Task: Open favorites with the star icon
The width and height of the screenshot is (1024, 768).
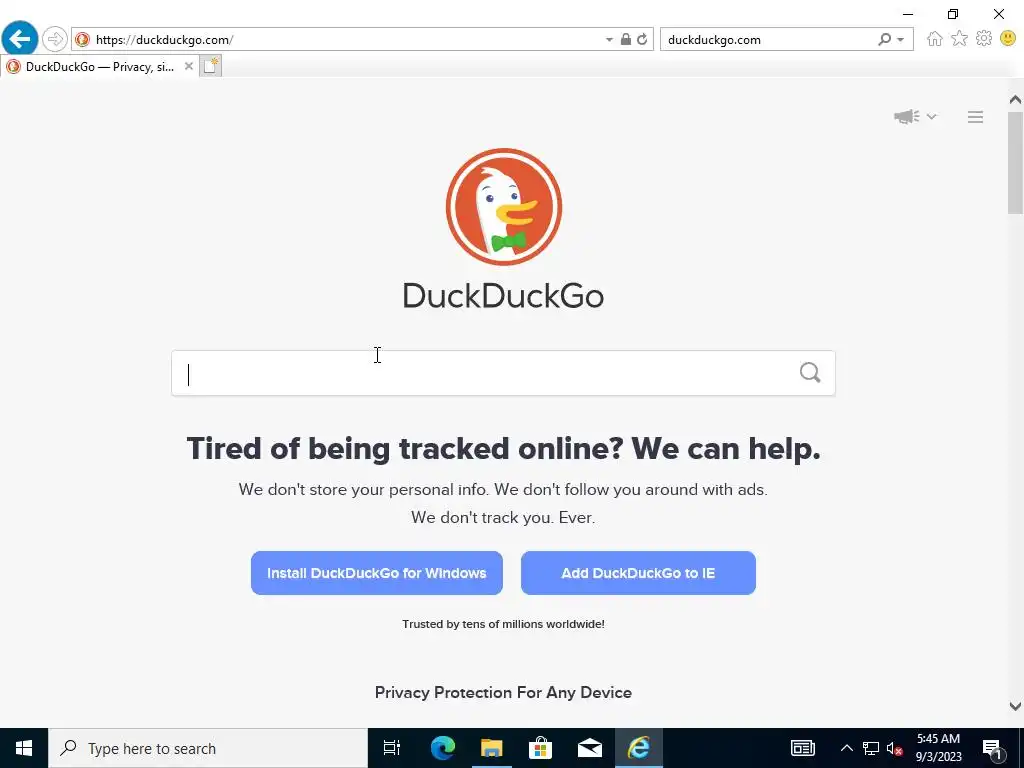Action: (x=959, y=39)
